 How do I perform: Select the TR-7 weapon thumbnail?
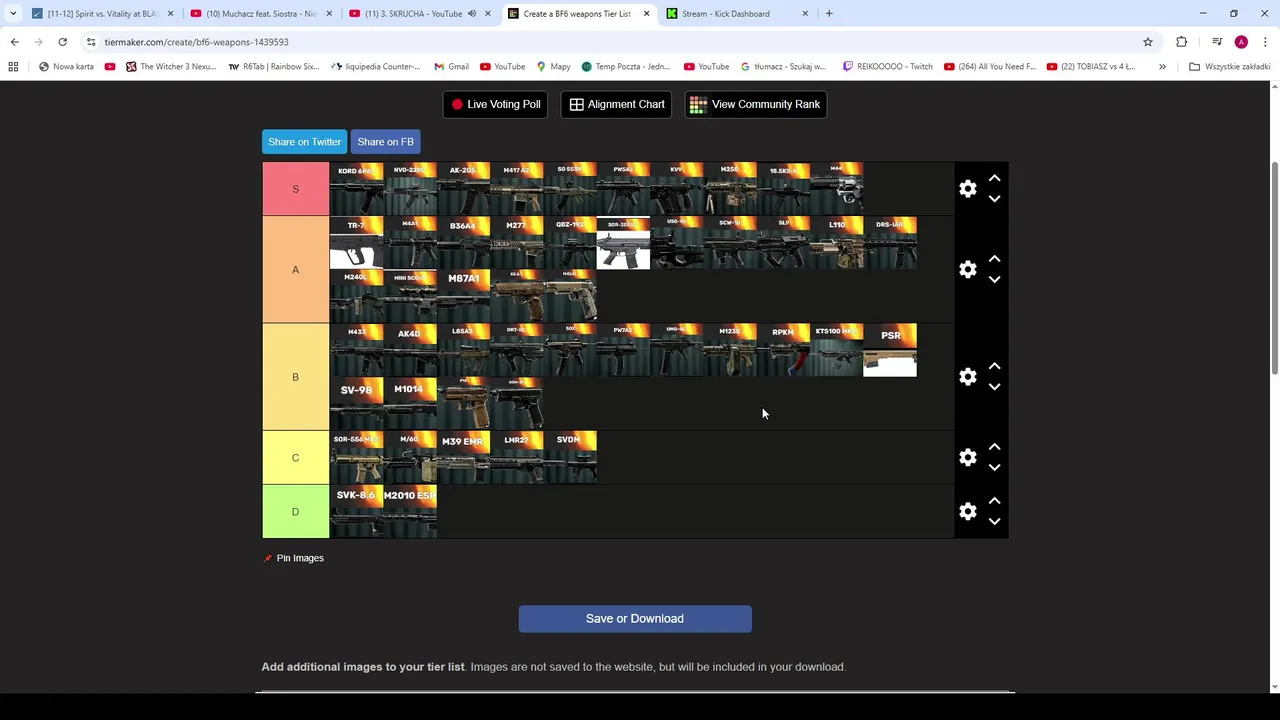tap(356, 243)
